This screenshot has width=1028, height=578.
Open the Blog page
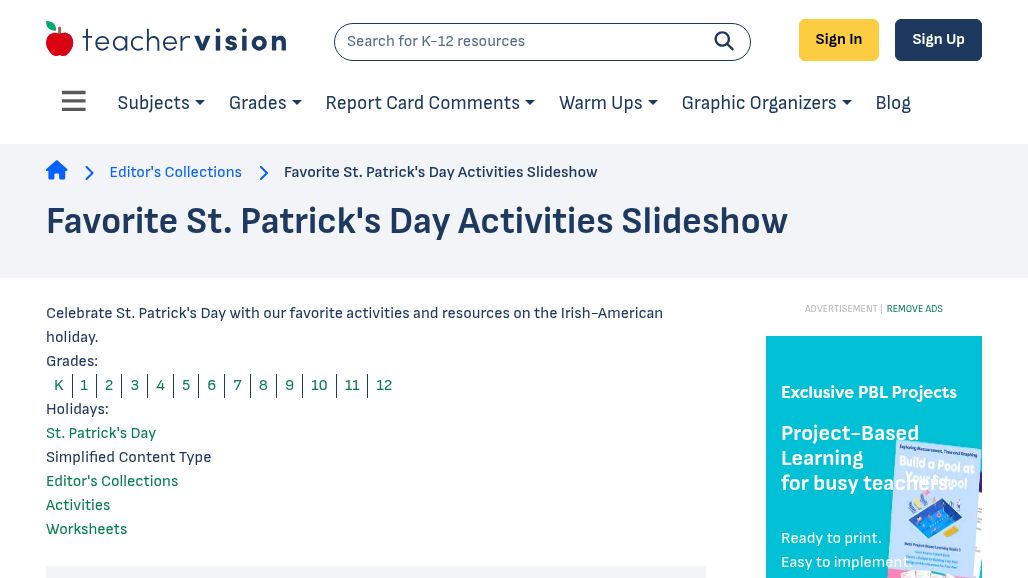(x=892, y=103)
